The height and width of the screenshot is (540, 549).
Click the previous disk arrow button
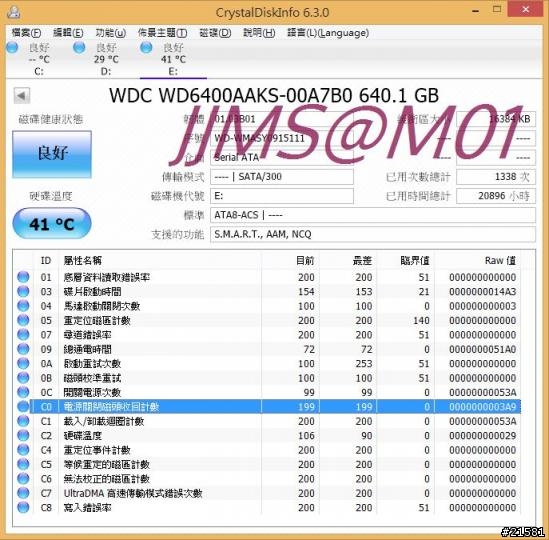[22, 96]
